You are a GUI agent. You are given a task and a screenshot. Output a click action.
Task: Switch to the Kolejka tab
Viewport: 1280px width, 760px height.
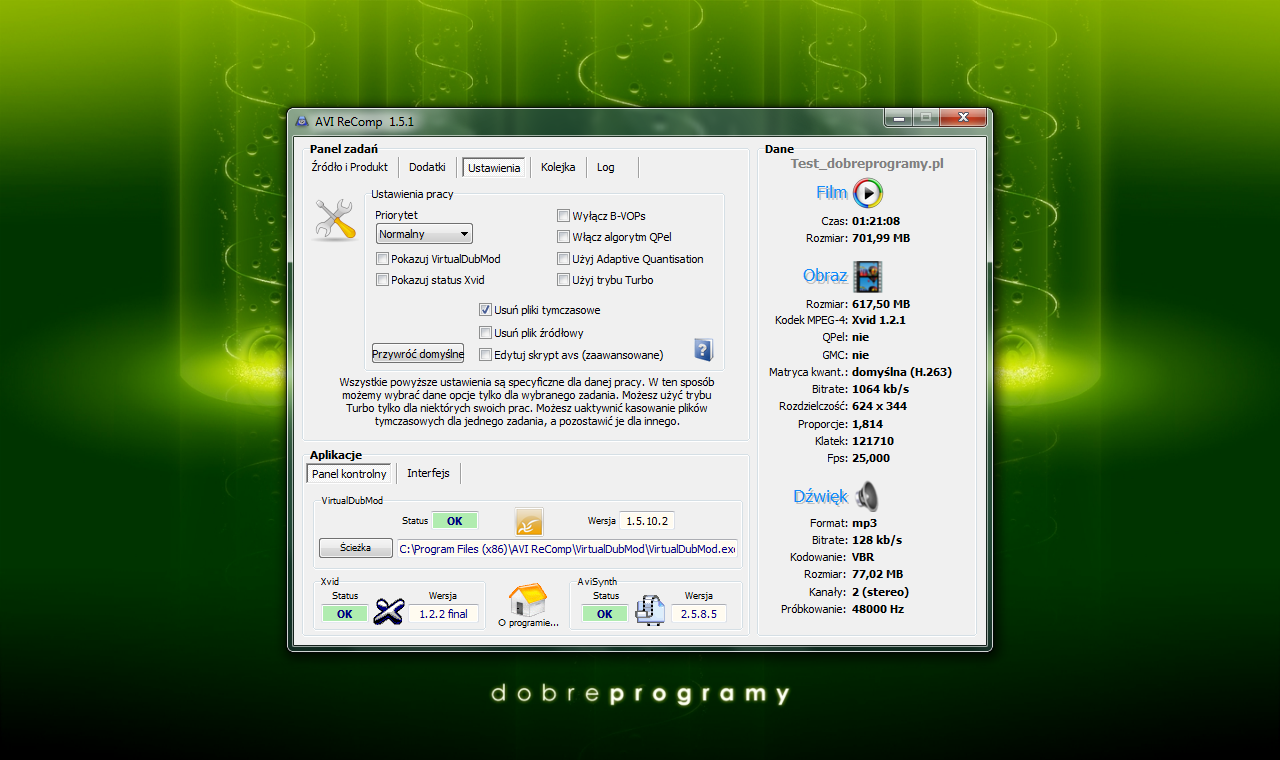click(x=558, y=167)
